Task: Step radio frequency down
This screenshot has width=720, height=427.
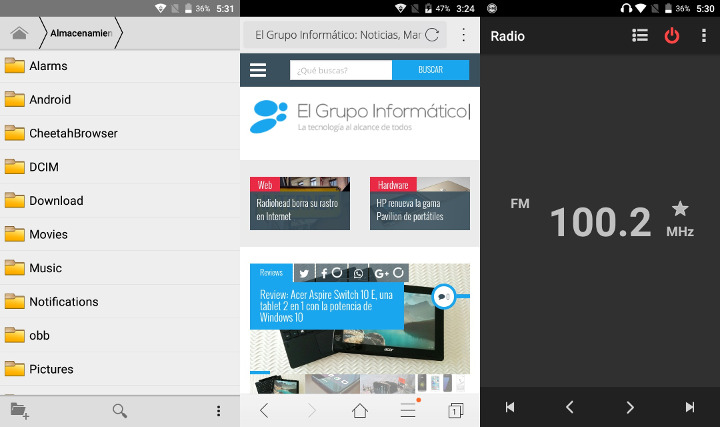Action: pos(570,407)
